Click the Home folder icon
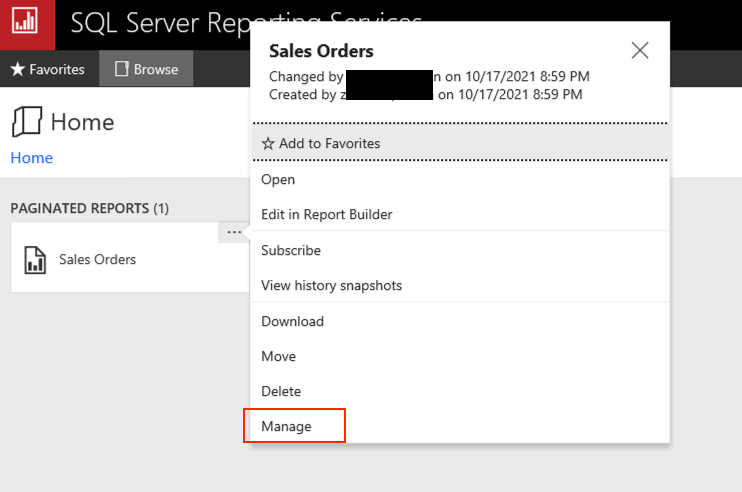742x492 pixels. click(x=27, y=122)
